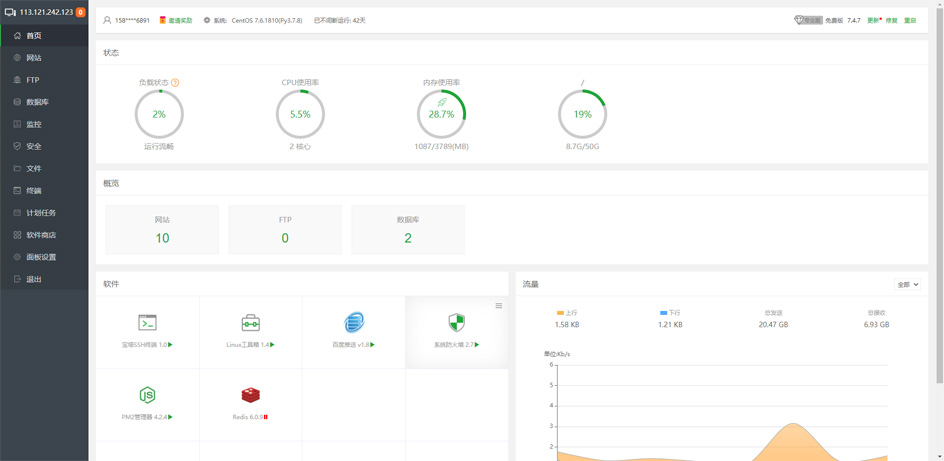Screen dimensions: 944x461
Task: Click the 总发送 20.47 GB value
Action: point(773,324)
